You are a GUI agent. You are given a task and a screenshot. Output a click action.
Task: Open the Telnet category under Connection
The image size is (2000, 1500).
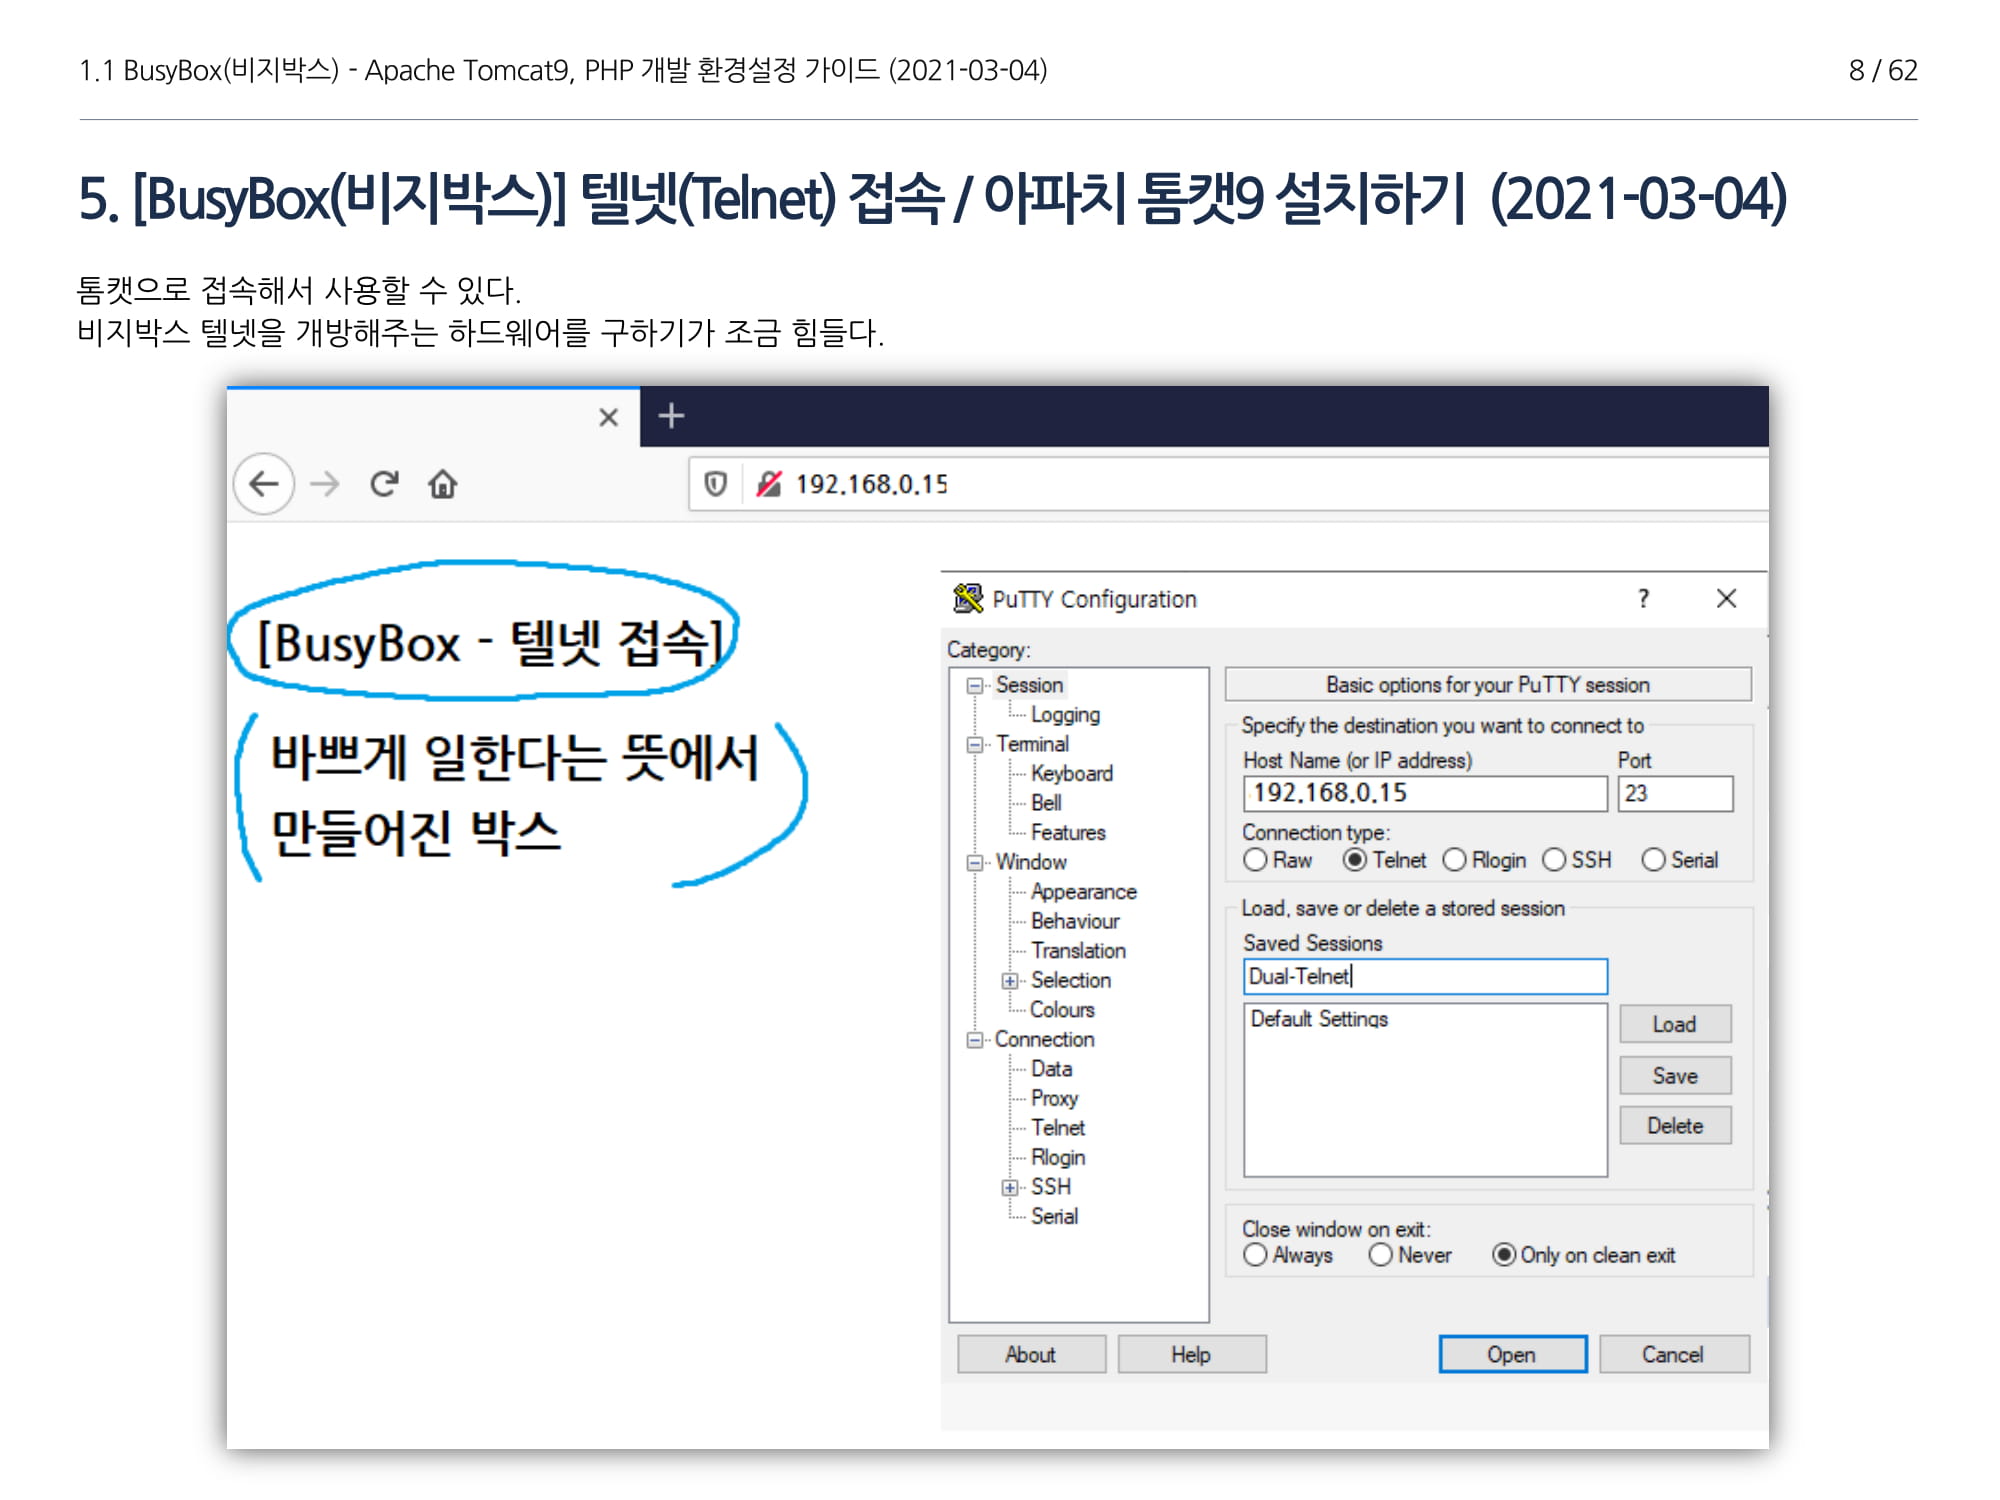[x=1058, y=1128]
